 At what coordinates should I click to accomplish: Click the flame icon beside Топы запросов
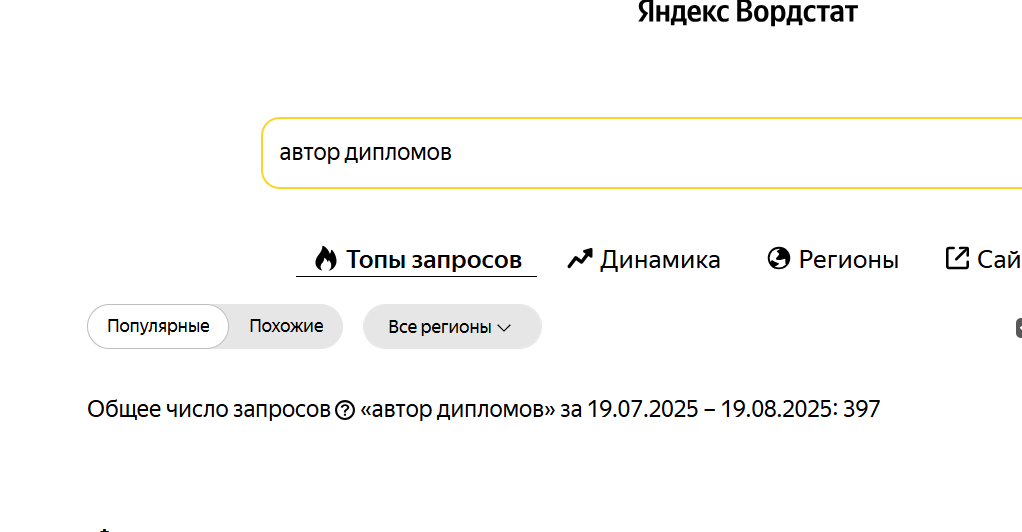[x=326, y=259]
